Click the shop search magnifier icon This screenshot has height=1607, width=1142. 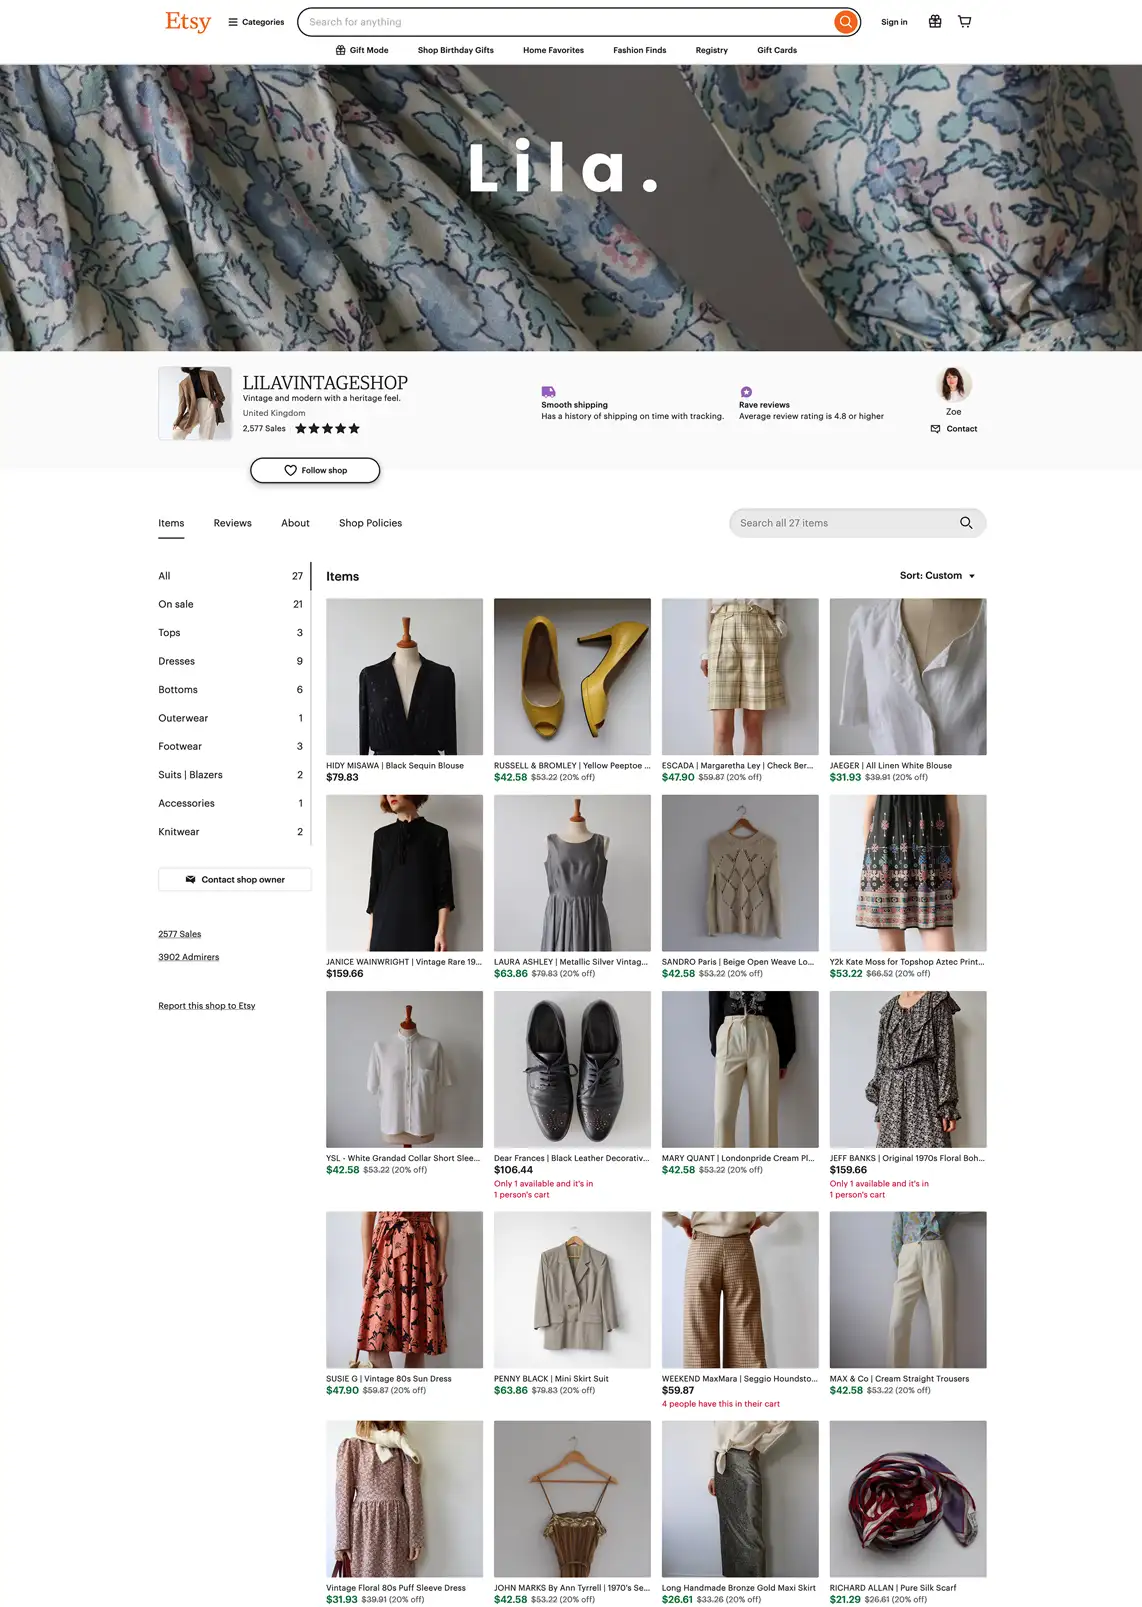(x=966, y=523)
